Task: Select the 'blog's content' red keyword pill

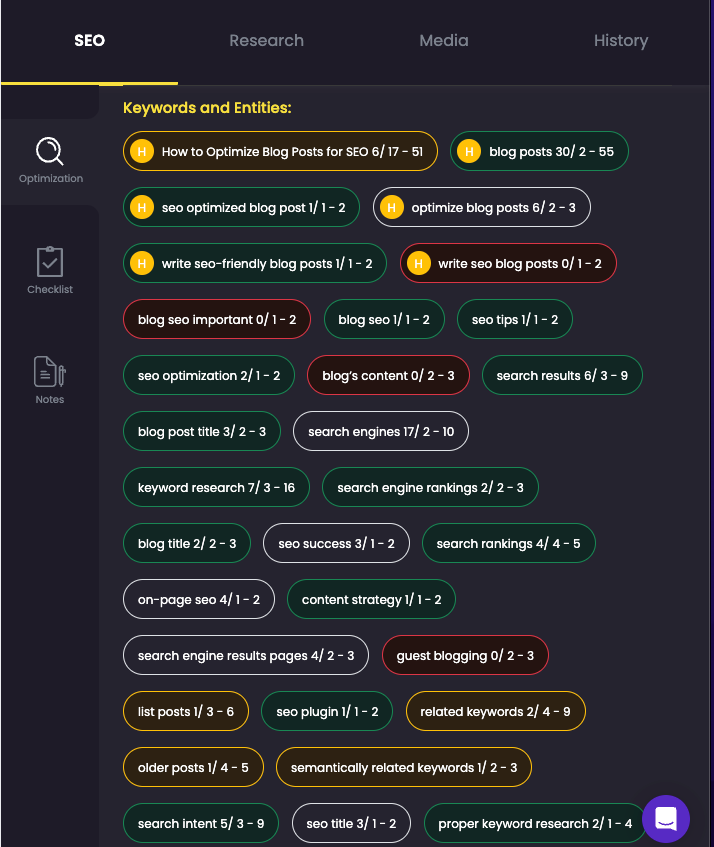Action: pos(388,375)
